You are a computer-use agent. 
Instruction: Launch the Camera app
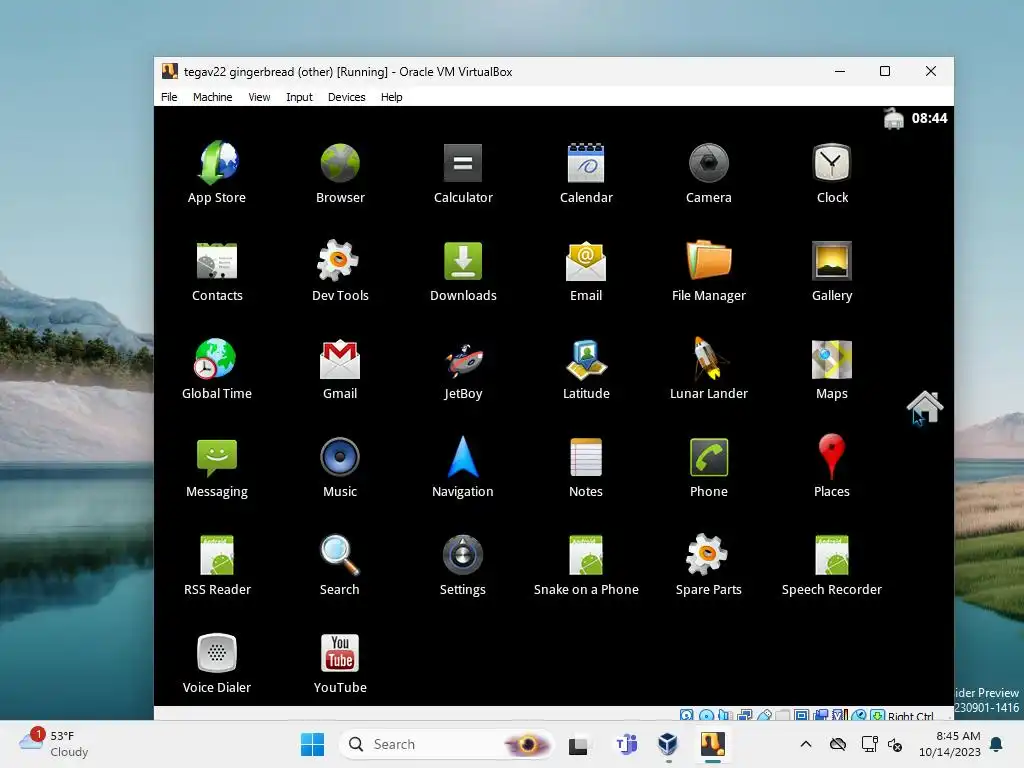coord(709,172)
